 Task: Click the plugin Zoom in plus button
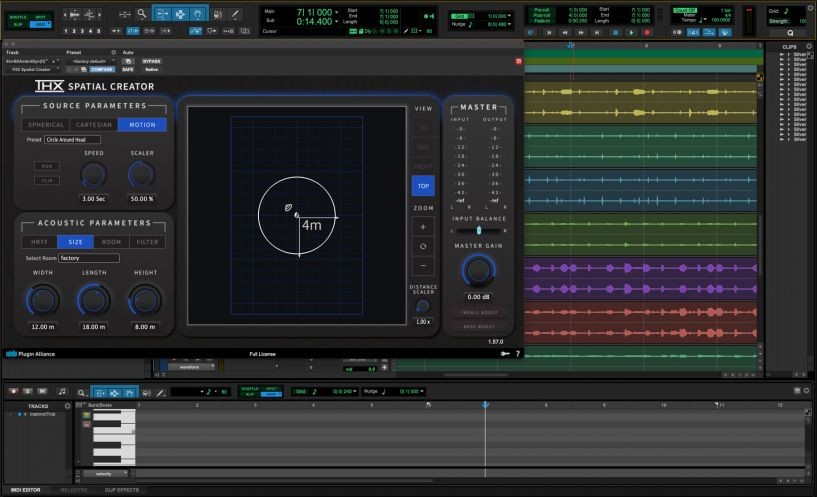(x=423, y=227)
